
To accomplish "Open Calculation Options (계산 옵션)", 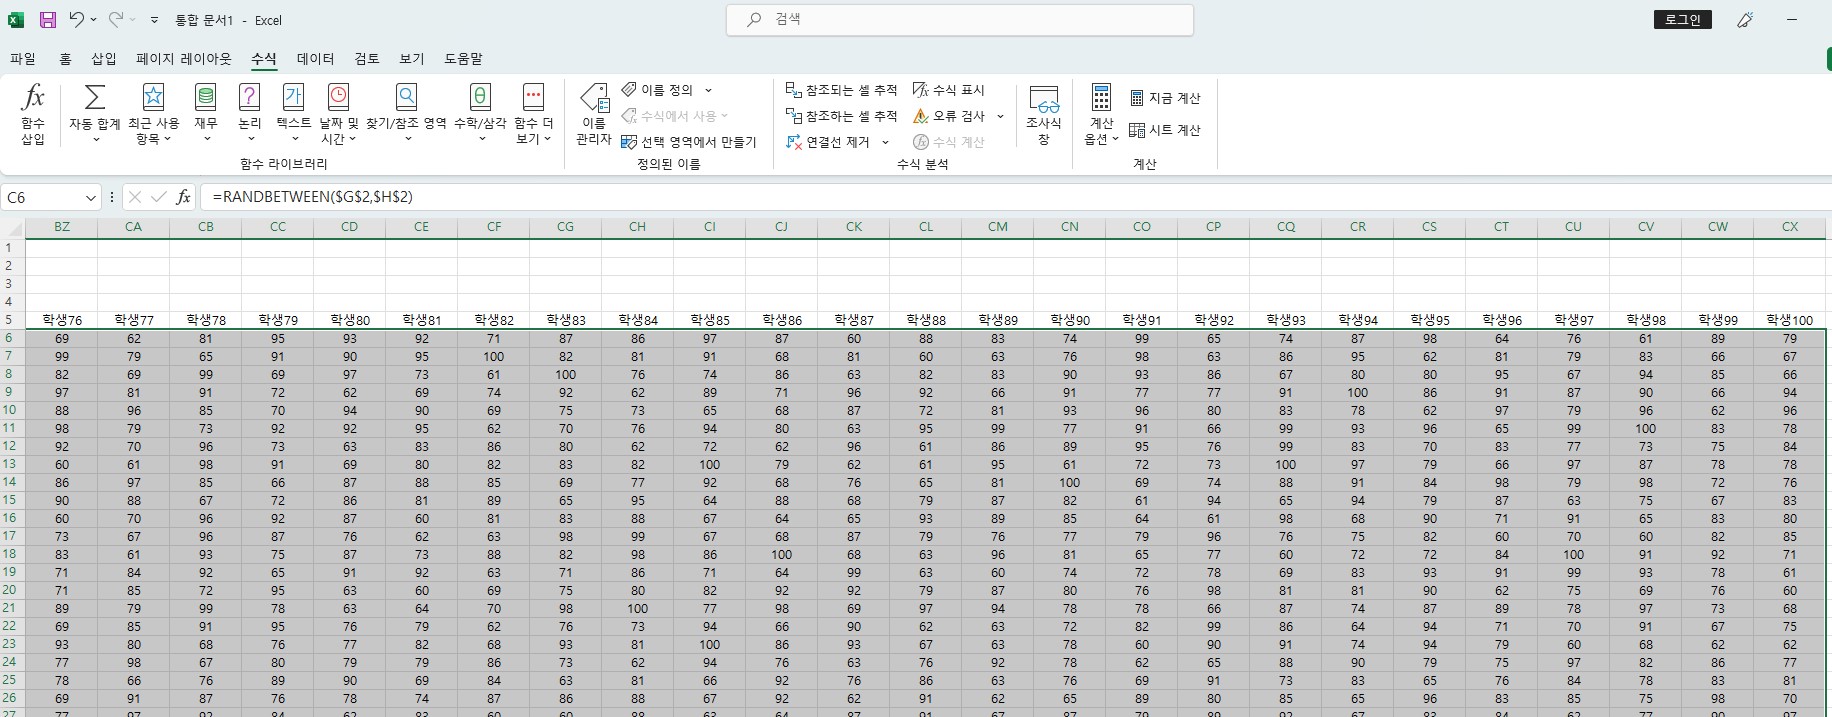I will click(x=1101, y=114).
